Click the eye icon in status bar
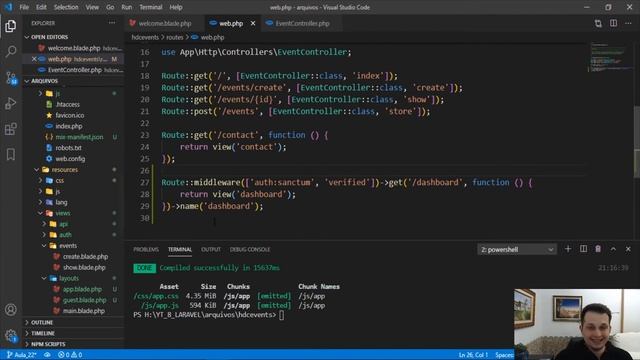The image size is (640, 360). (47, 355)
